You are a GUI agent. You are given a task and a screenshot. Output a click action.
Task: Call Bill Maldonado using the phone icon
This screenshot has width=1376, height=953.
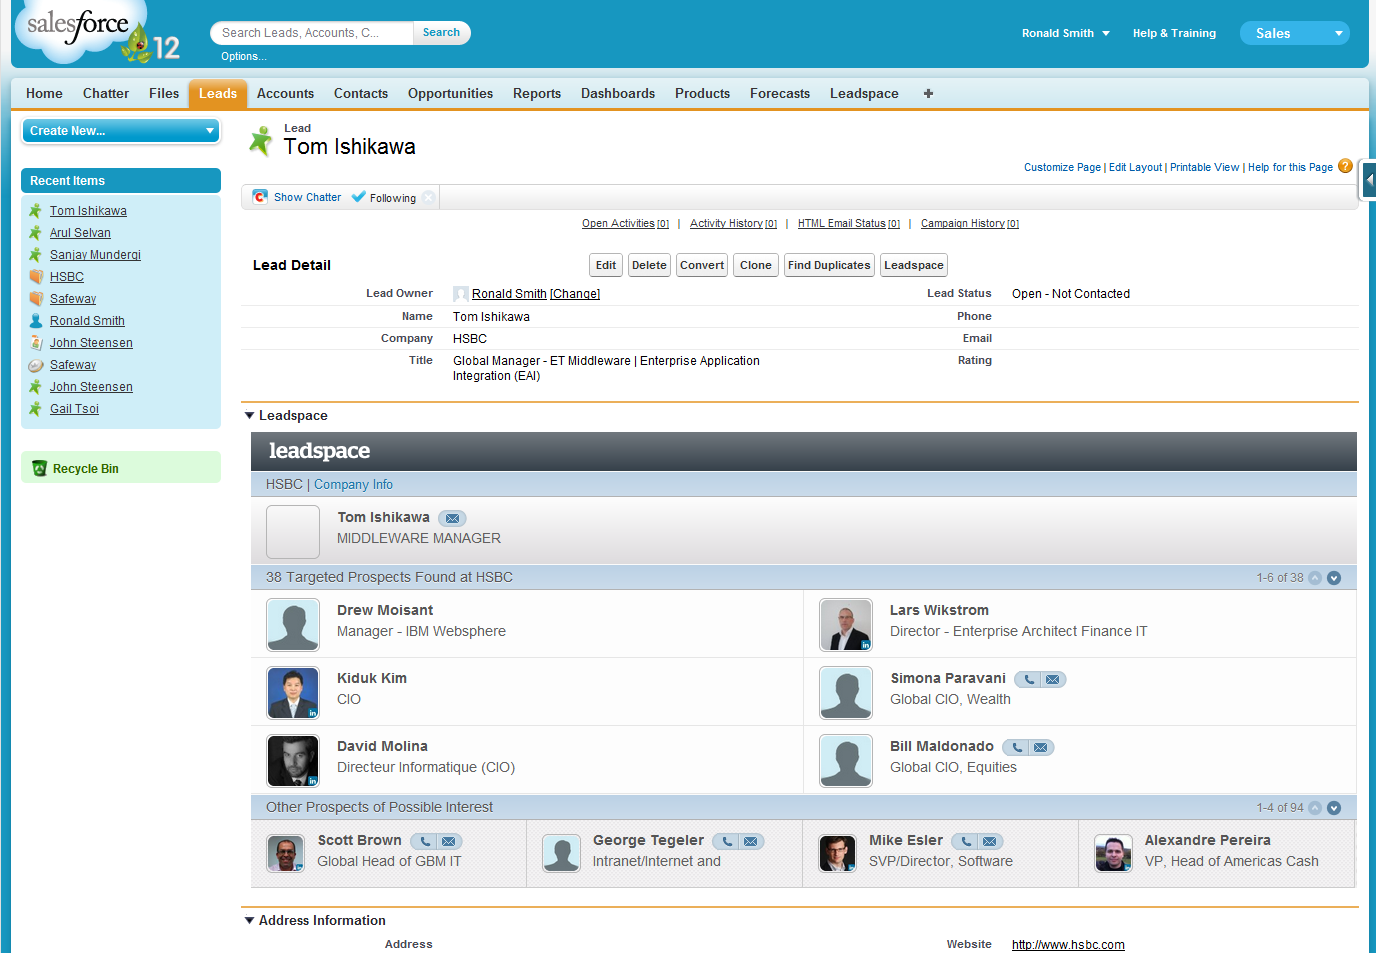pos(1017,748)
